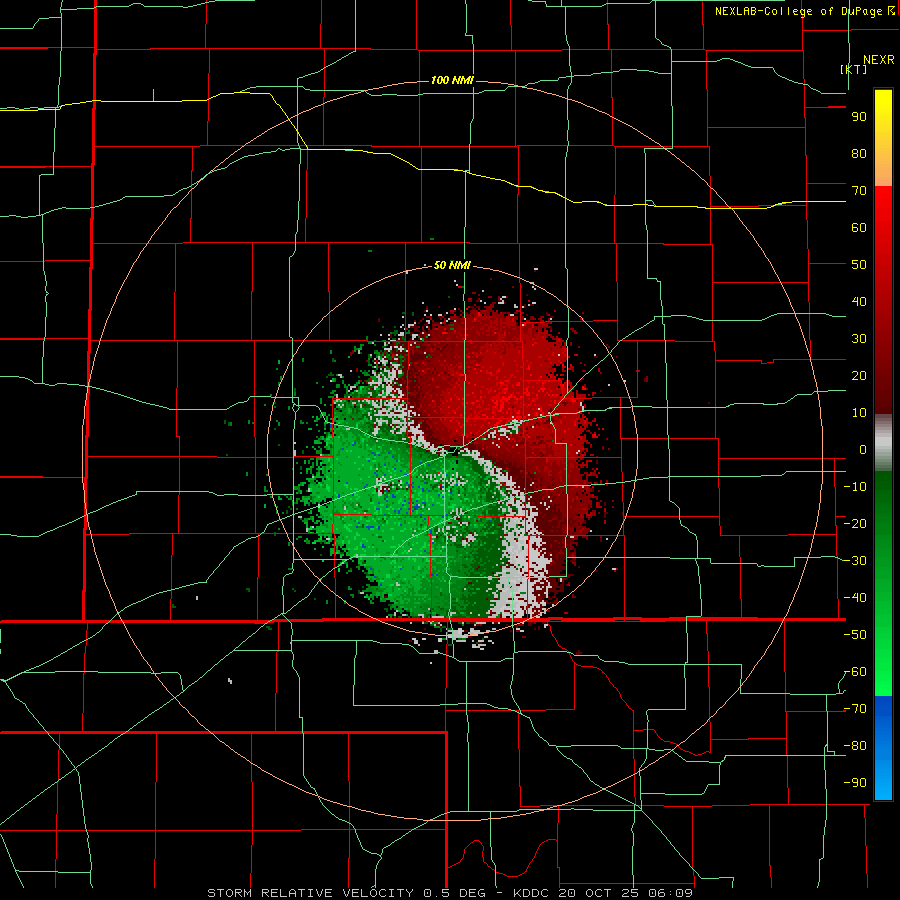The image size is (900, 900).
Task: Click the STORM RELATIVE VELOCITY caption text
Action: 313,893
